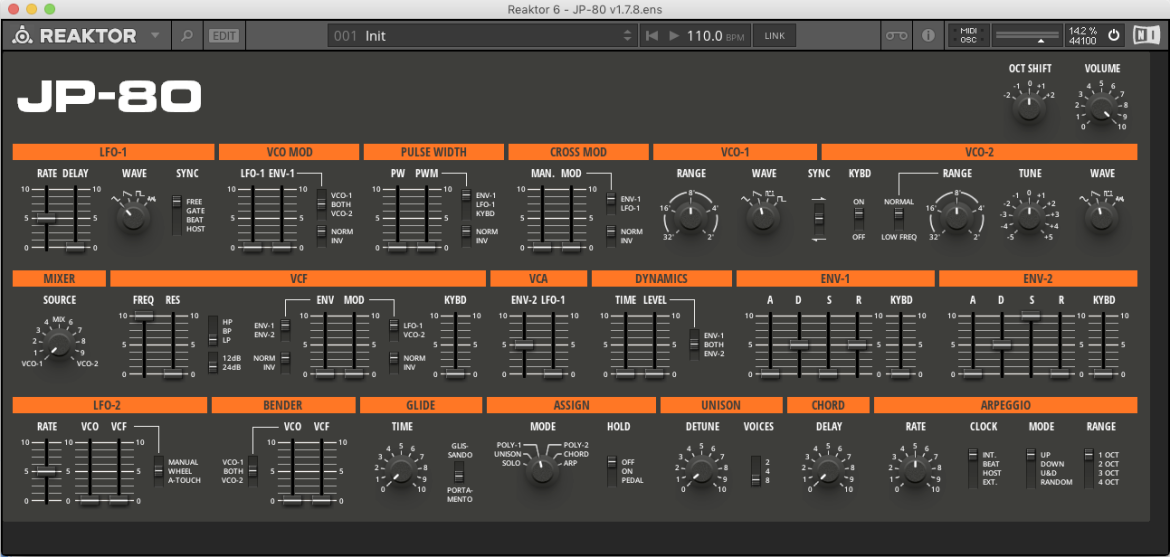Click the GLIDE TIME knob
This screenshot has height=557, width=1170.
[401, 470]
